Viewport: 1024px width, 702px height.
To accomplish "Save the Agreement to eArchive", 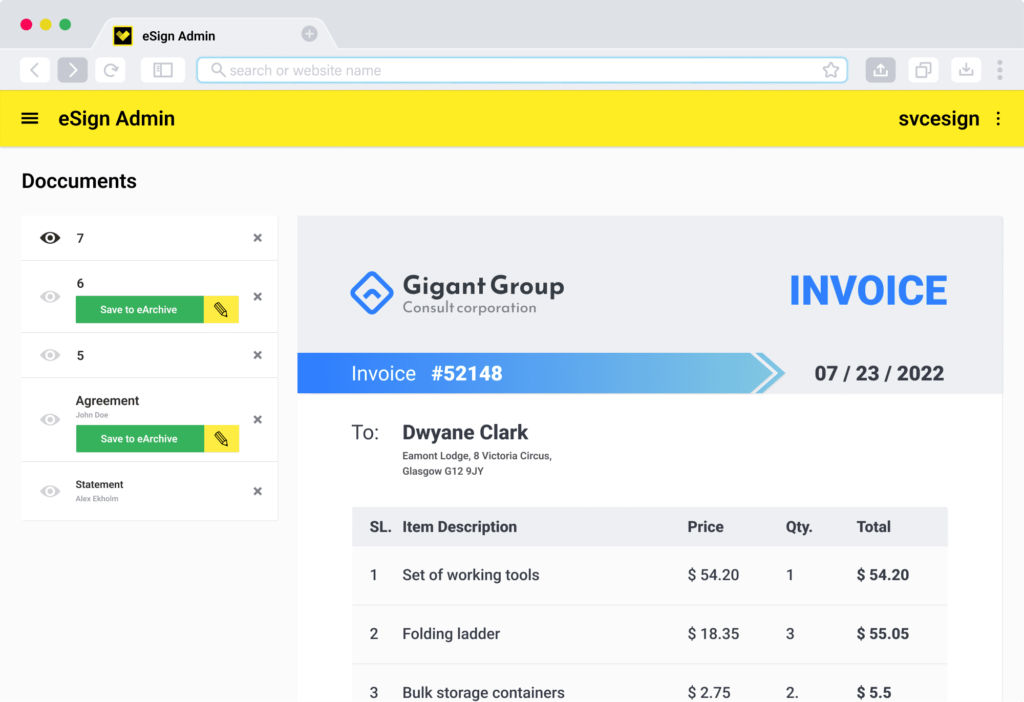I will (139, 439).
